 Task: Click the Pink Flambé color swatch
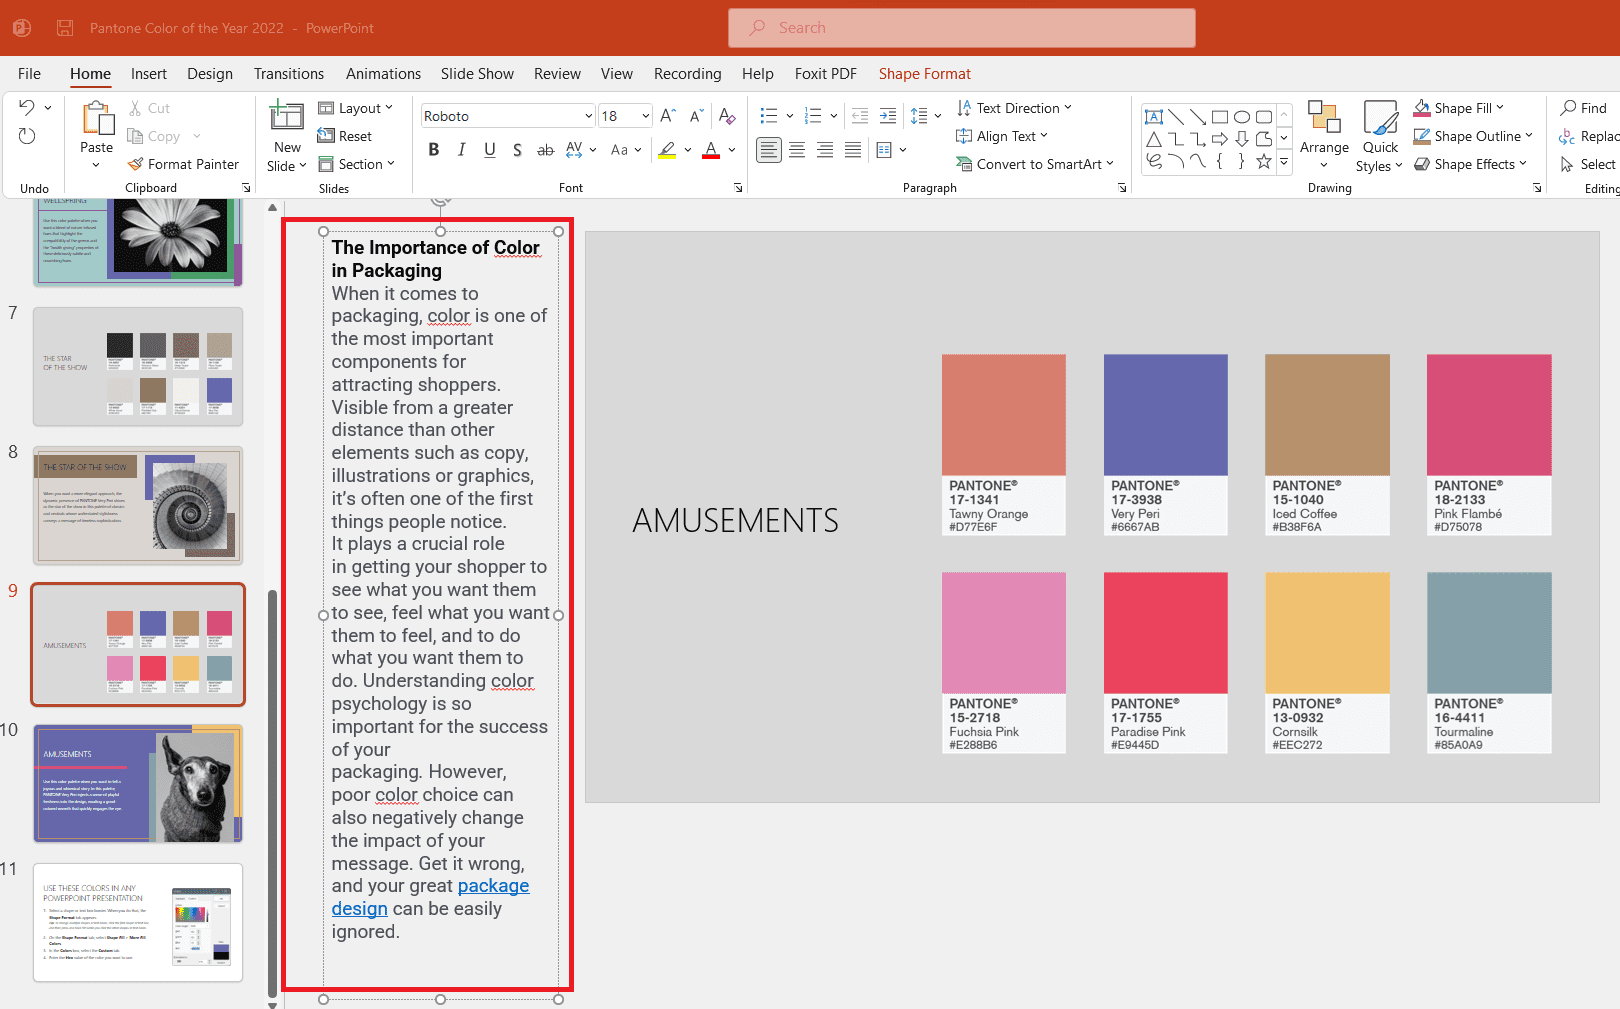click(x=1489, y=415)
